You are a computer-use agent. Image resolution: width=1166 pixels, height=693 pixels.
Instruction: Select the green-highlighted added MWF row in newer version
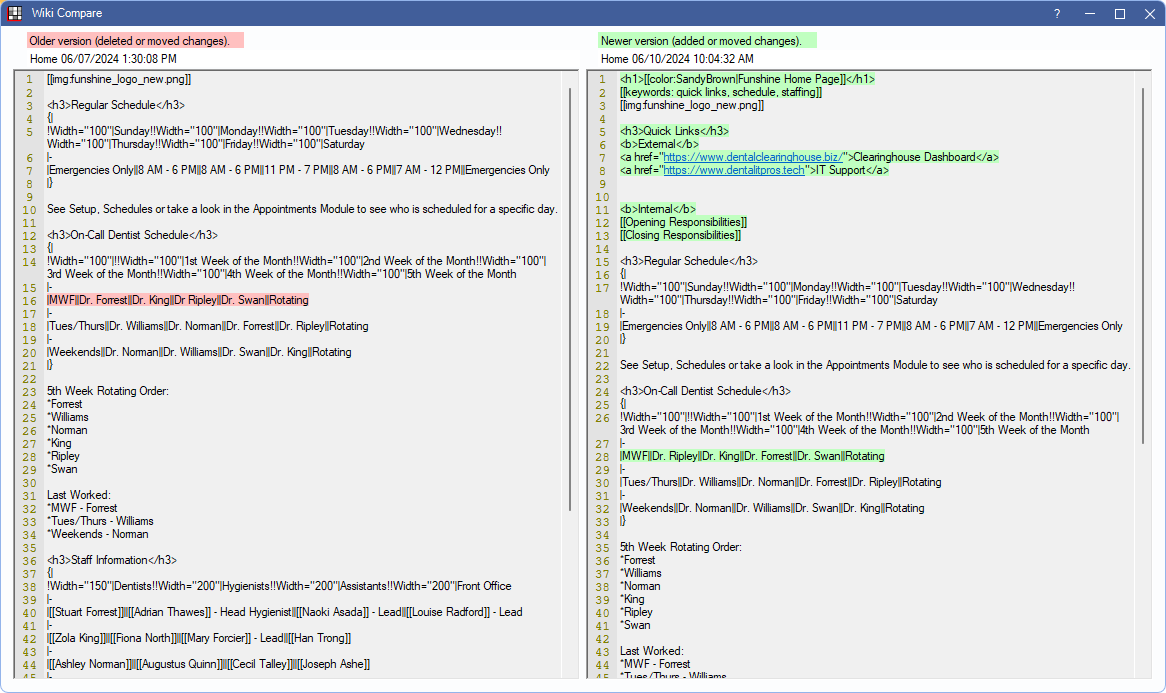(752, 456)
